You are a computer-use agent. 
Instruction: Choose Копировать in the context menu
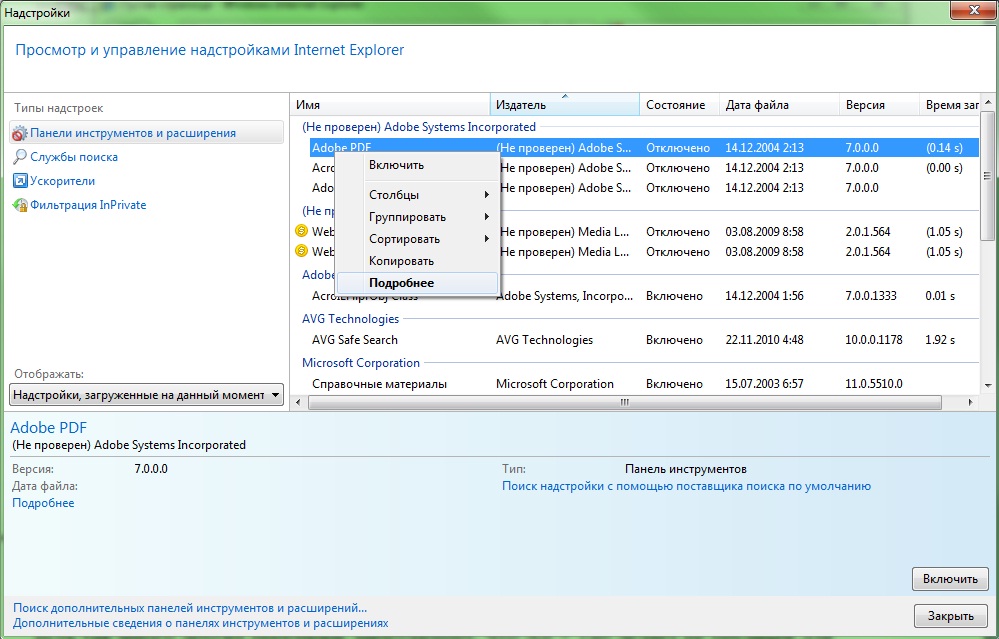417,261
